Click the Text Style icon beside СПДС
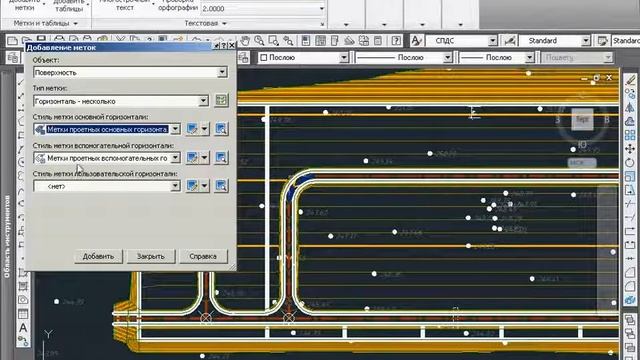Image resolution: width=640 pixels, height=360 pixels. coord(416,40)
